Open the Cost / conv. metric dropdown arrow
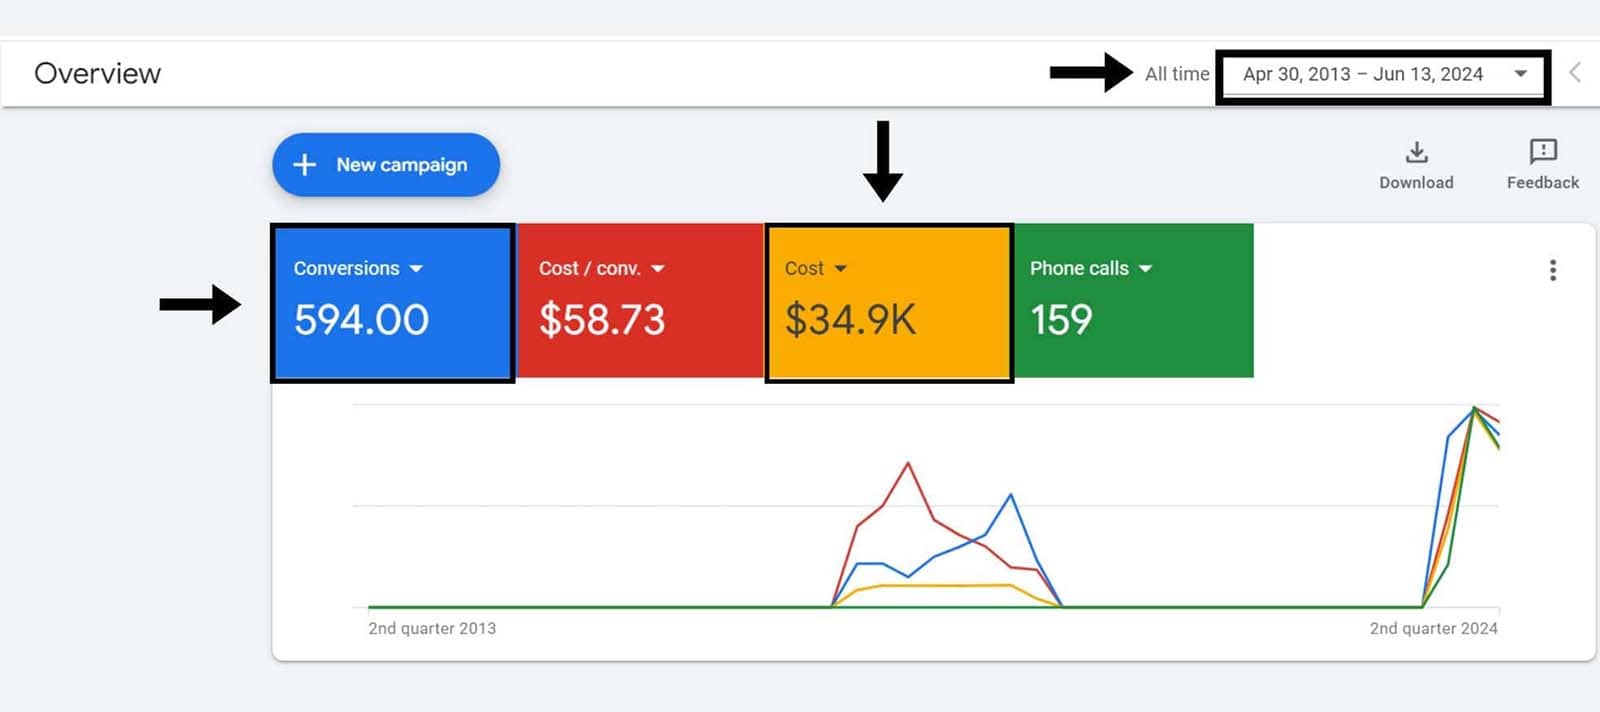This screenshot has width=1600, height=712. click(657, 269)
